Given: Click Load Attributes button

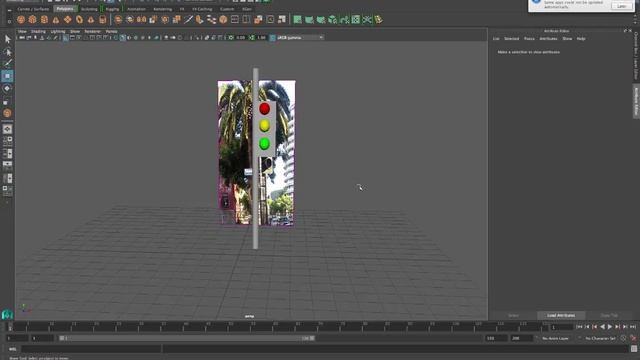Looking at the screenshot, I should click(561, 315).
